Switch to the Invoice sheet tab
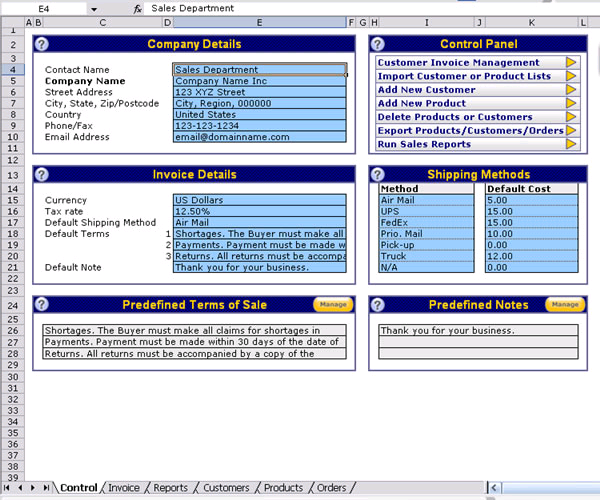Image resolution: width=600 pixels, height=500 pixels. click(124, 488)
